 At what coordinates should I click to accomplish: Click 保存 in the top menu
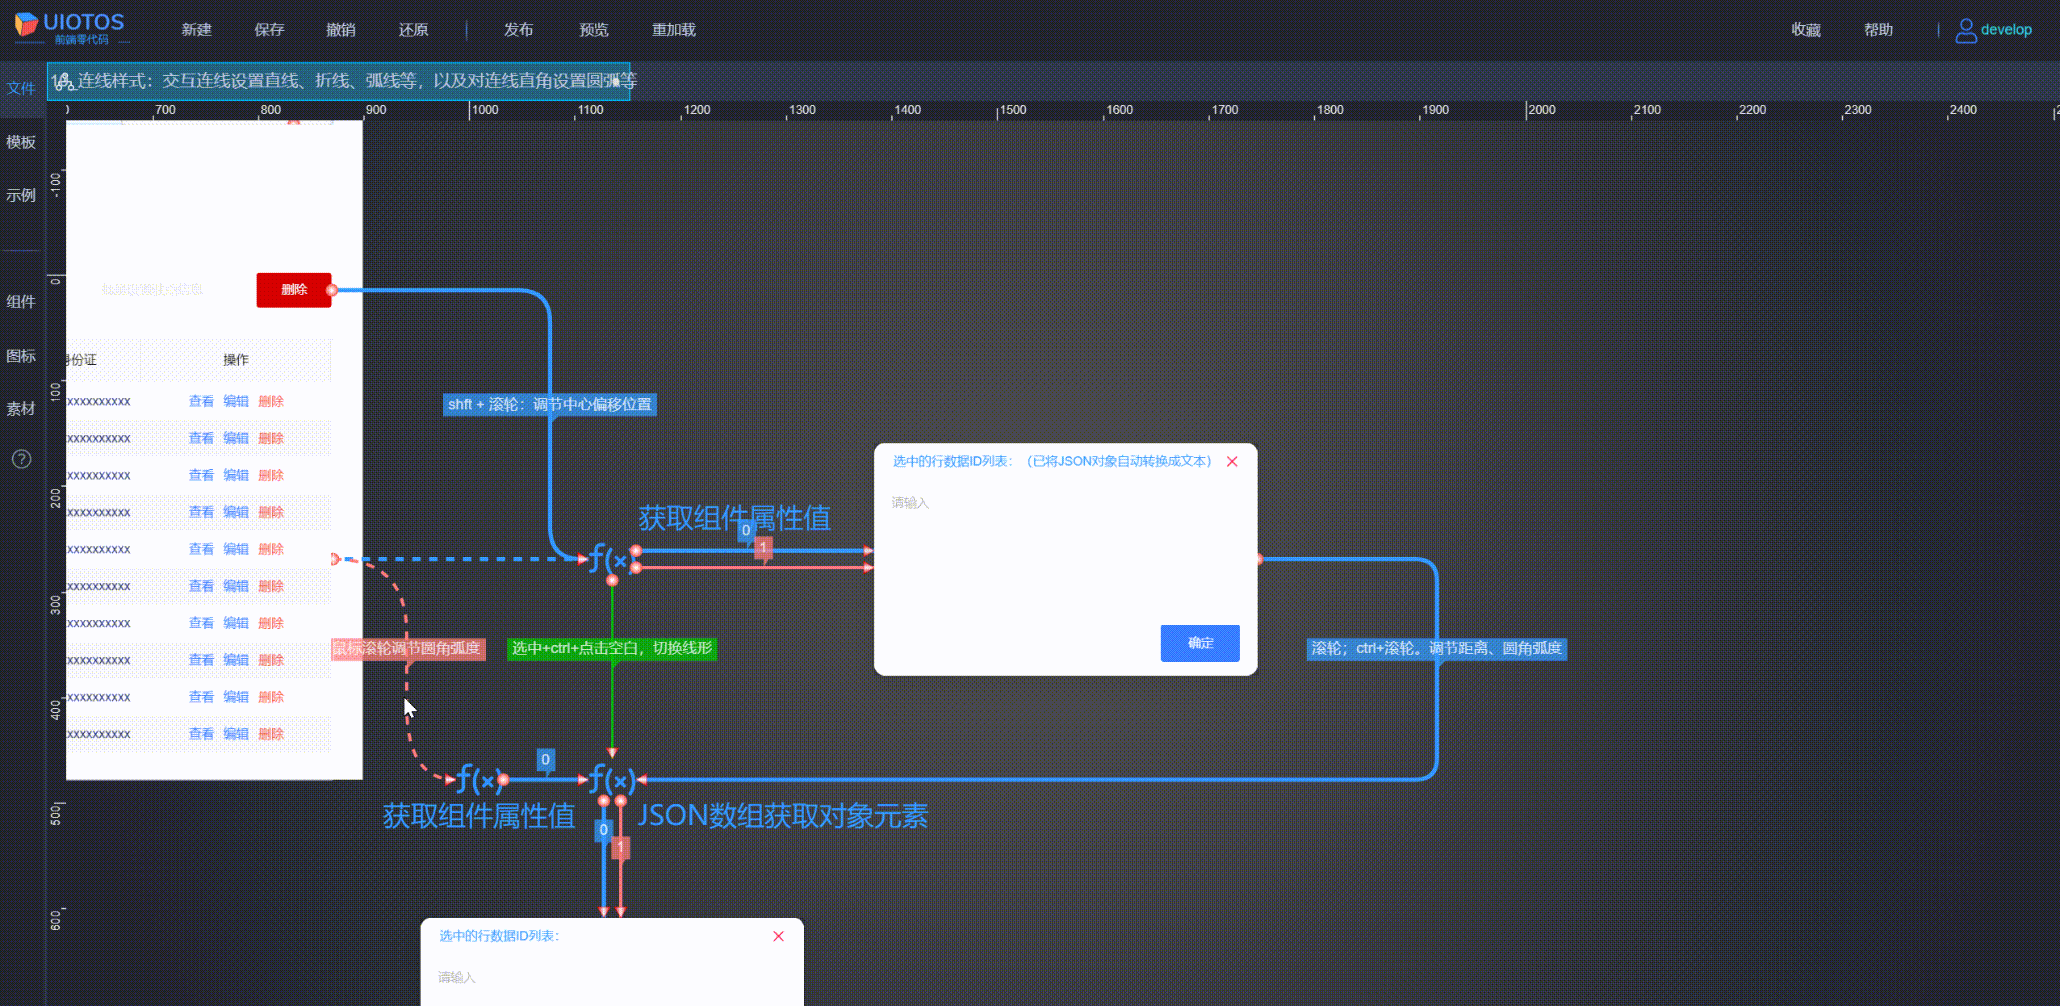pyautogui.click(x=269, y=30)
